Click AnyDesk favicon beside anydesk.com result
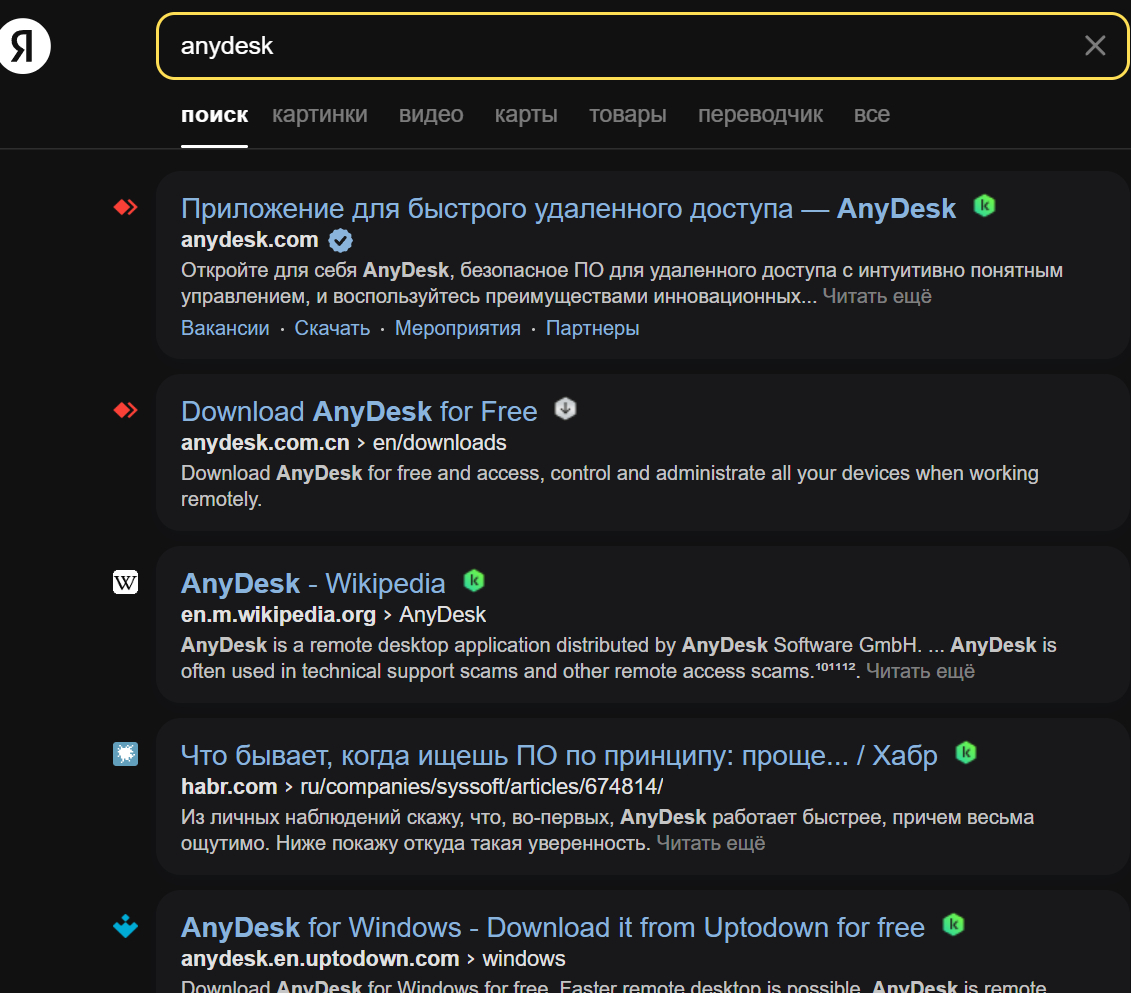The width and height of the screenshot is (1131, 993). [x=126, y=208]
